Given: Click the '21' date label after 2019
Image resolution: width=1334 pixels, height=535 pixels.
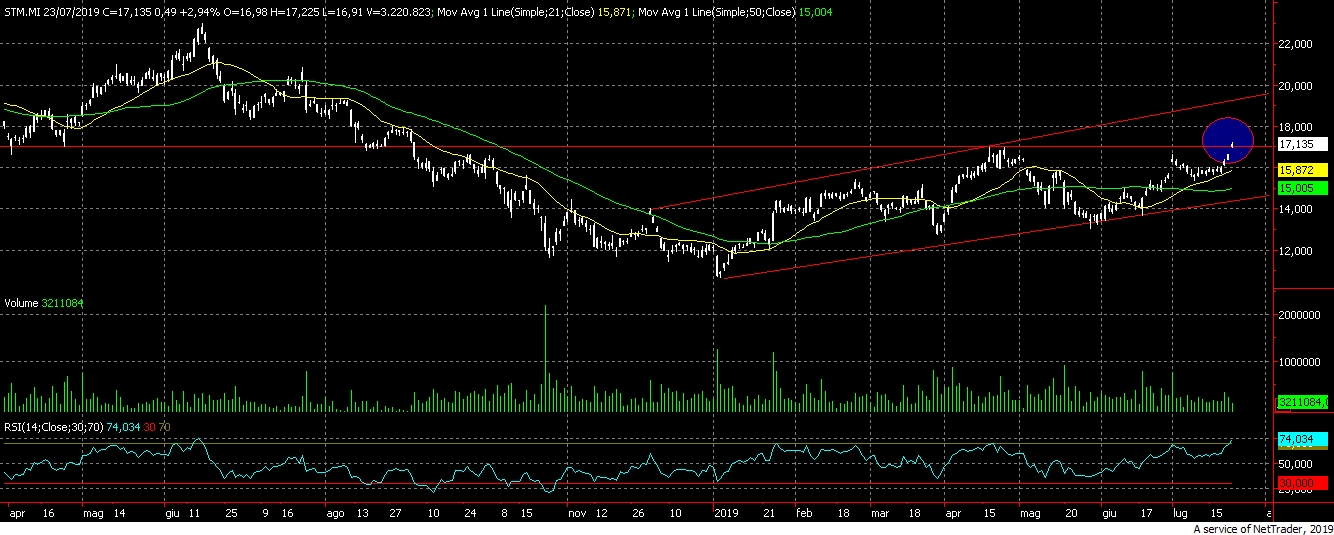Looking at the screenshot, I should [767, 512].
